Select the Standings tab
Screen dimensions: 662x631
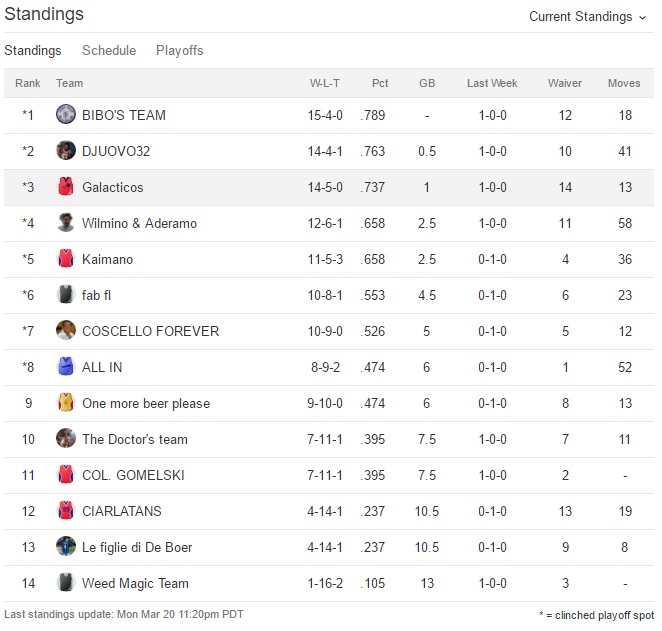coord(33,50)
